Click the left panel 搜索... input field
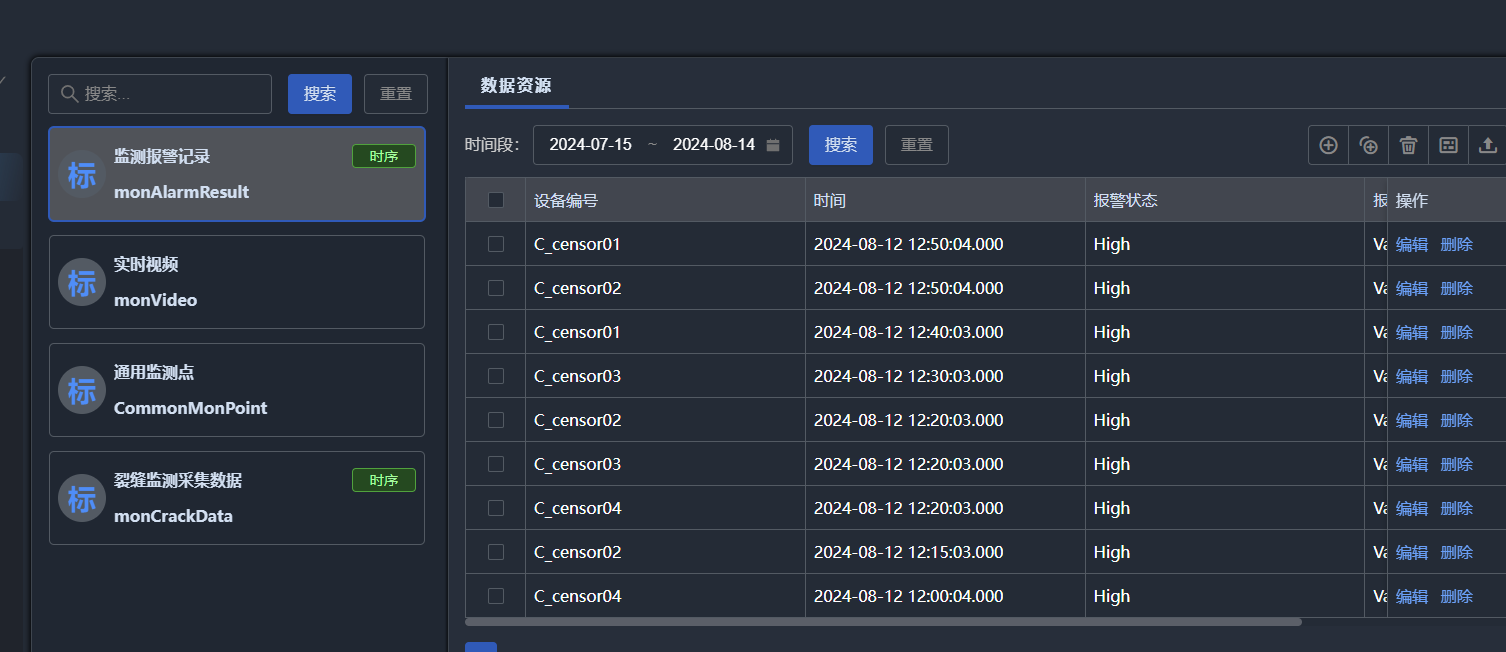1506x652 pixels. coord(160,94)
